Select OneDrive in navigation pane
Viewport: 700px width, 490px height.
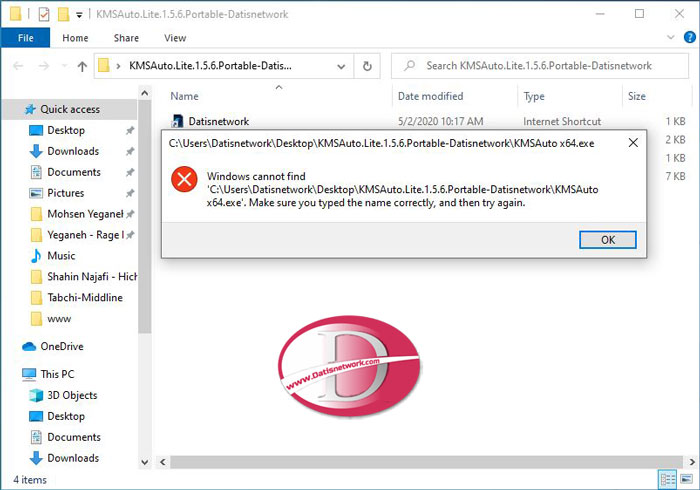(62, 346)
